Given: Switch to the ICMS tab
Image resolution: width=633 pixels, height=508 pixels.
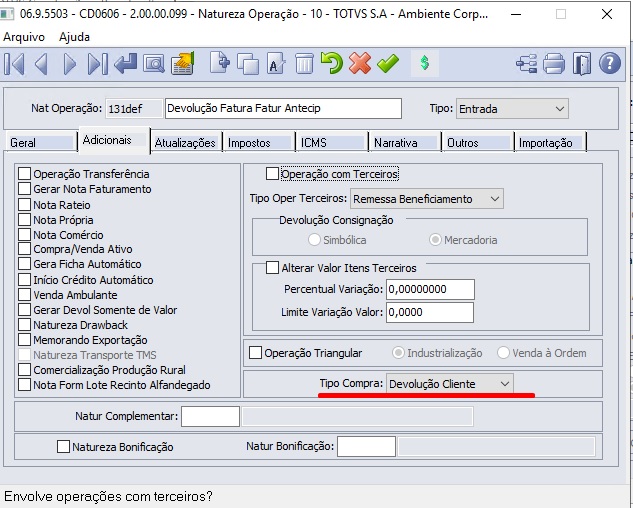Looking at the screenshot, I should [x=332, y=143].
